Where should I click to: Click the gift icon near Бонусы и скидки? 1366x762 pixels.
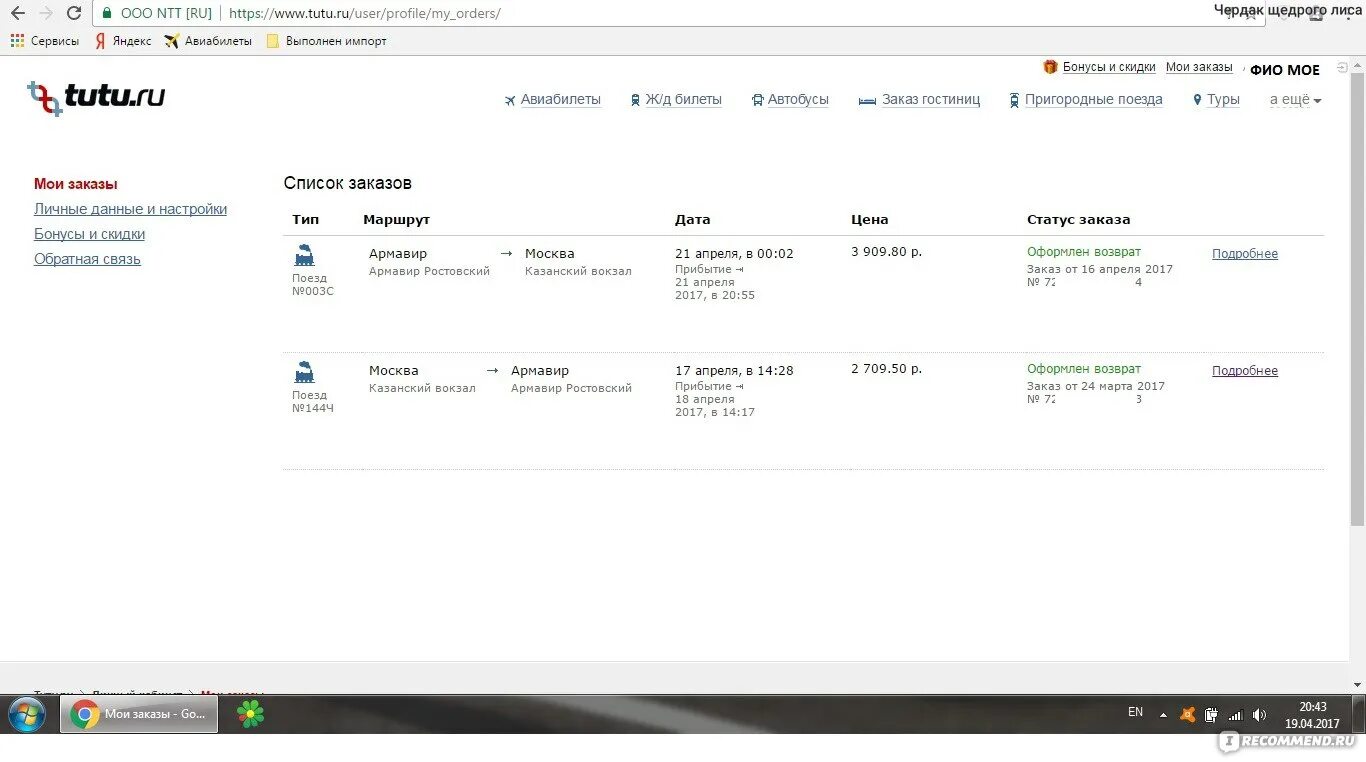click(x=1050, y=67)
